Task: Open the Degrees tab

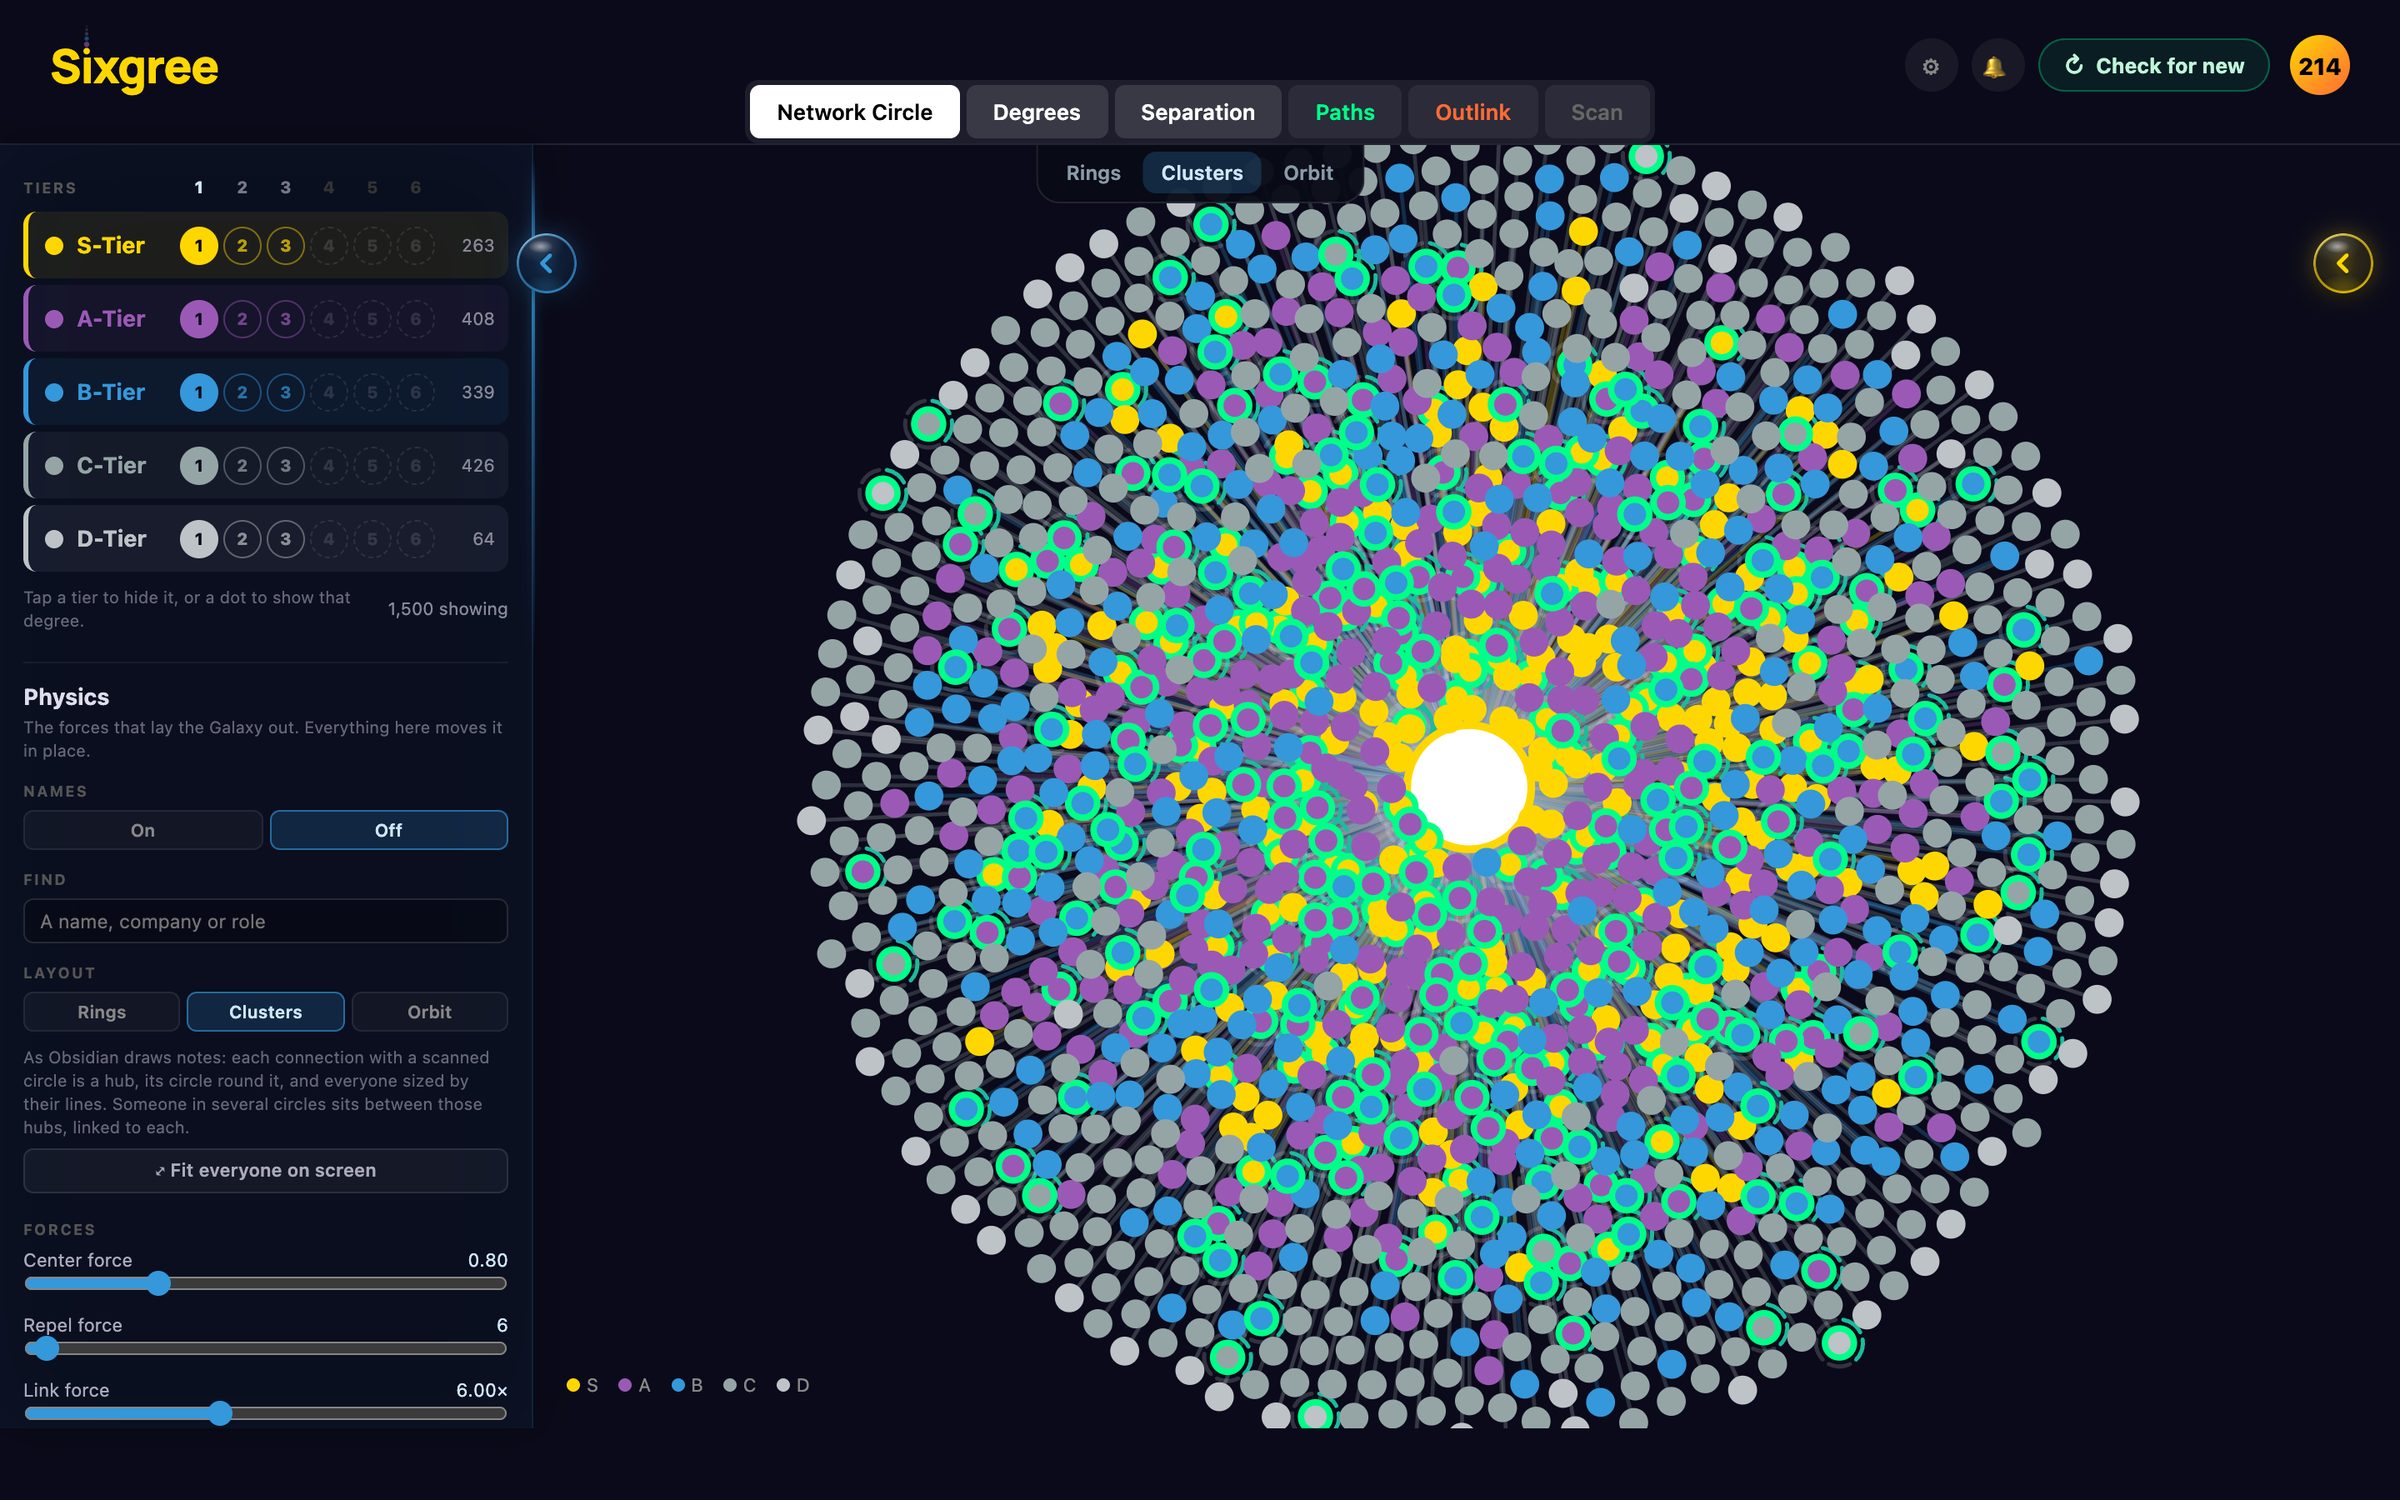Action: tap(1037, 112)
